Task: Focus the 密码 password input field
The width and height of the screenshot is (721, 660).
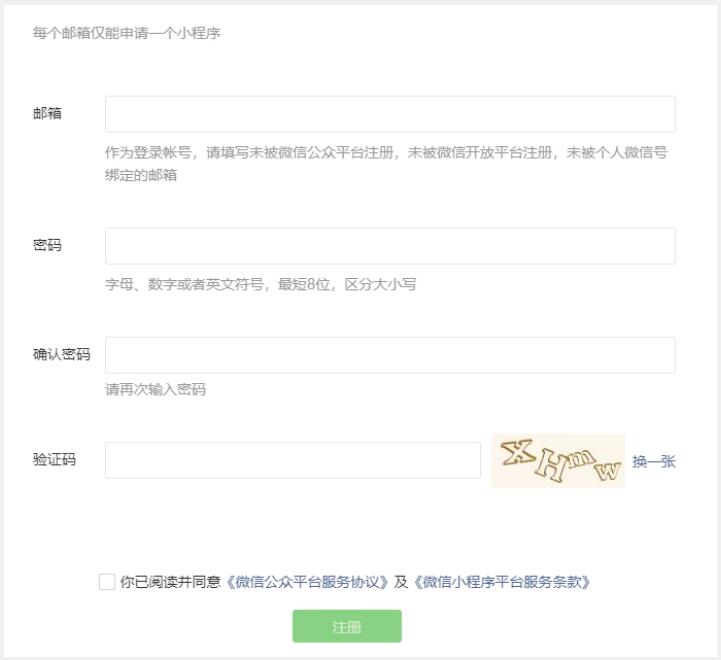Action: coord(390,246)
